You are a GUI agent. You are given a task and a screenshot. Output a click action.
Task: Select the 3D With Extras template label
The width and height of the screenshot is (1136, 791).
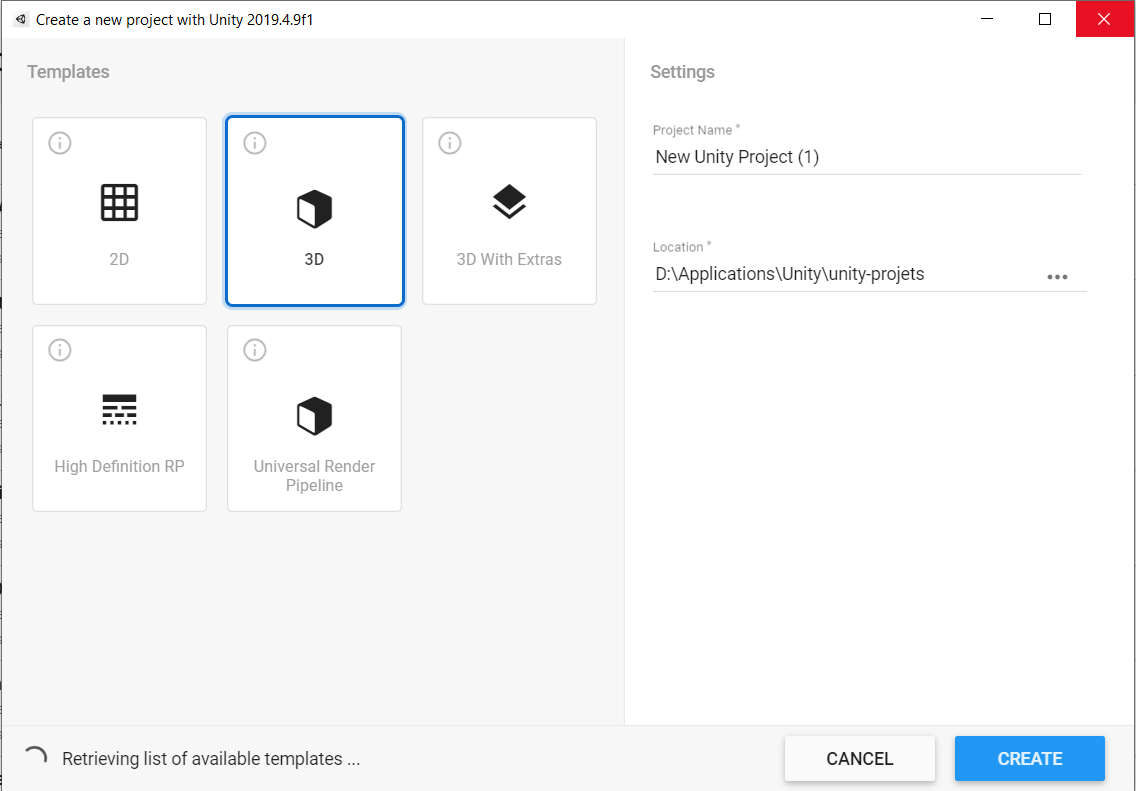click(509, 259)
